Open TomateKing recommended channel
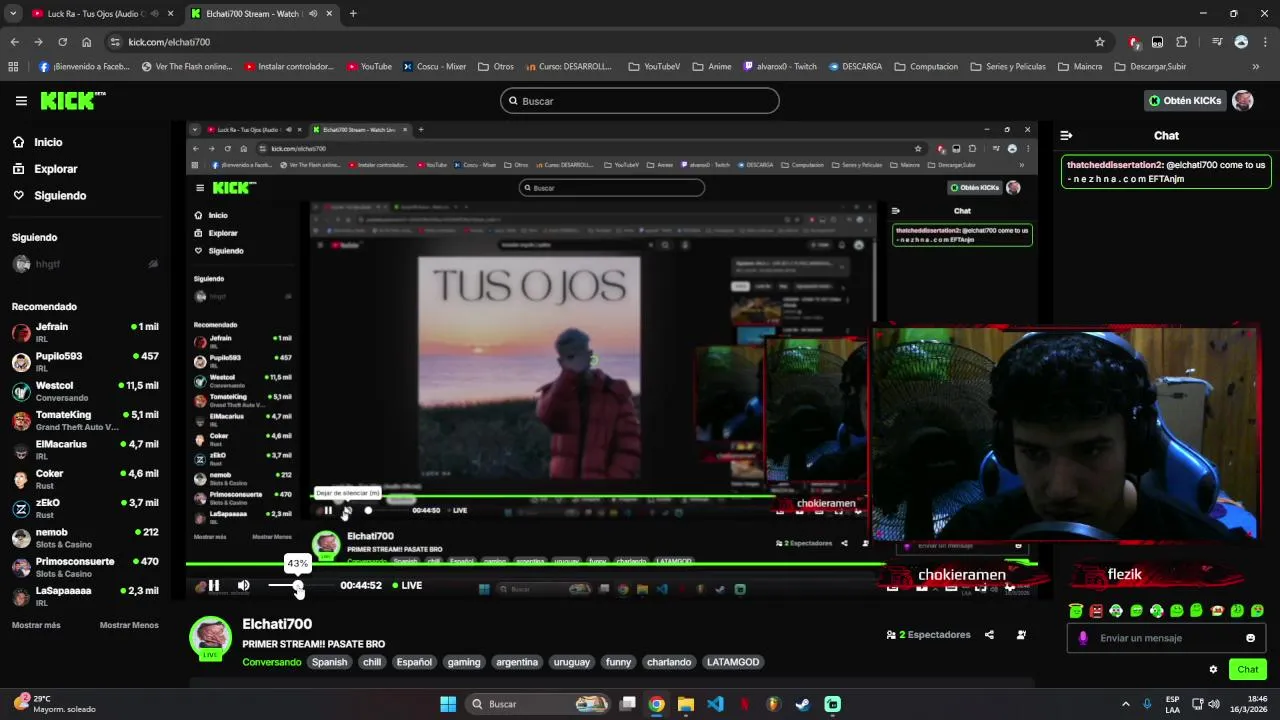1280x720 pixels. click(85, 420)
